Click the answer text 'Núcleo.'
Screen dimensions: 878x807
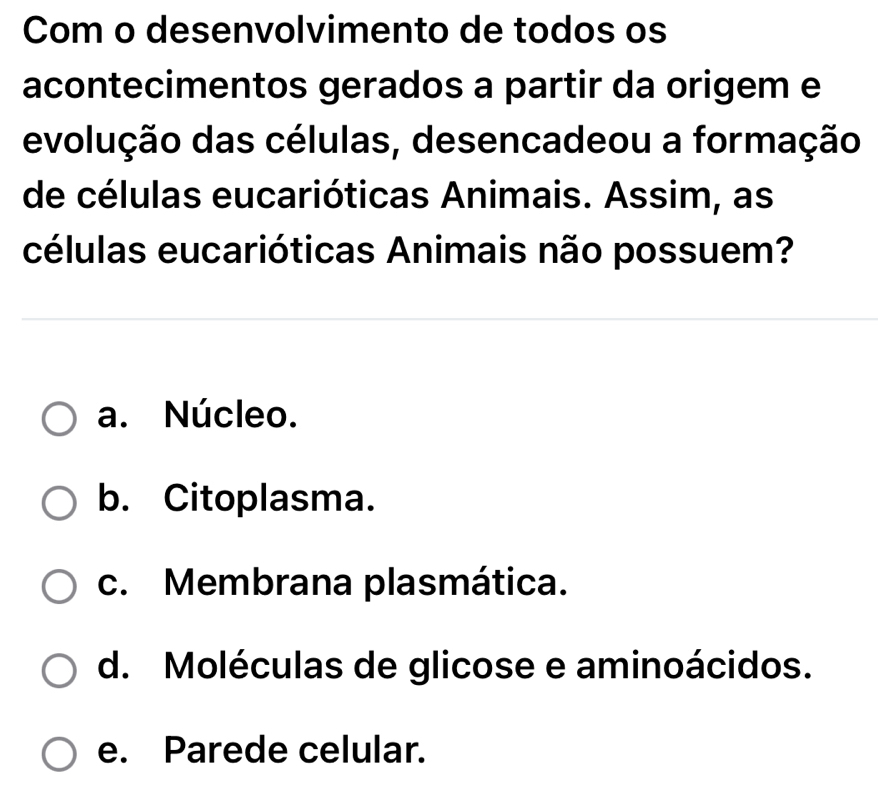[x=231, y=413]
